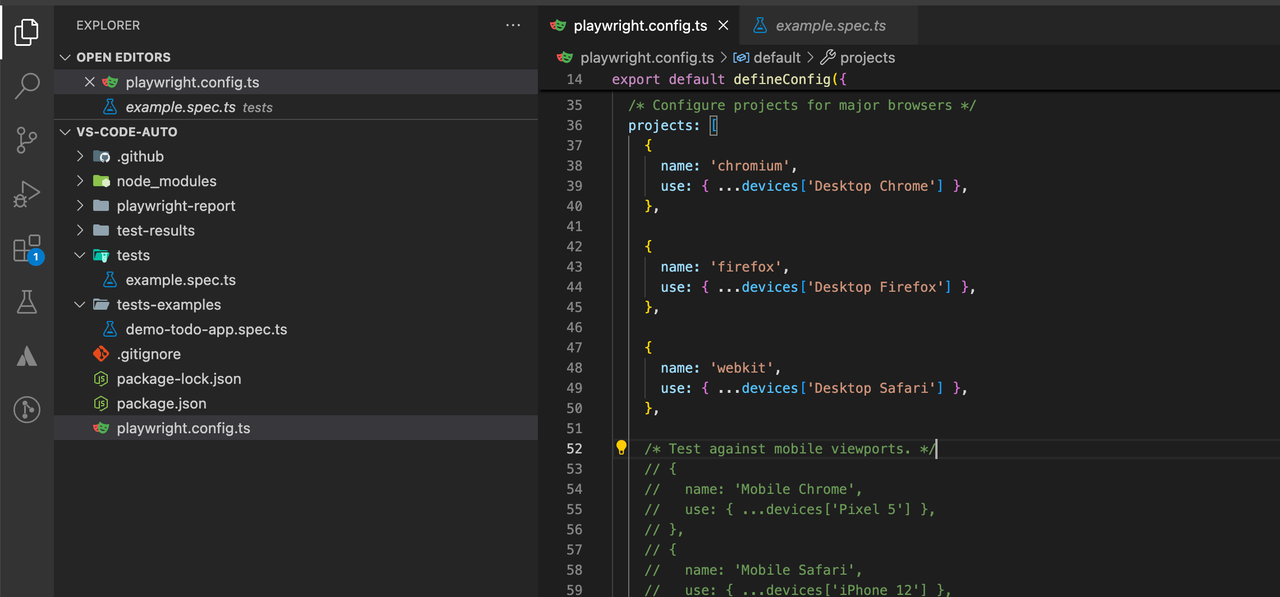Open the Search view in activity bar
The image size is (1280, 597).
click(27, 86)
